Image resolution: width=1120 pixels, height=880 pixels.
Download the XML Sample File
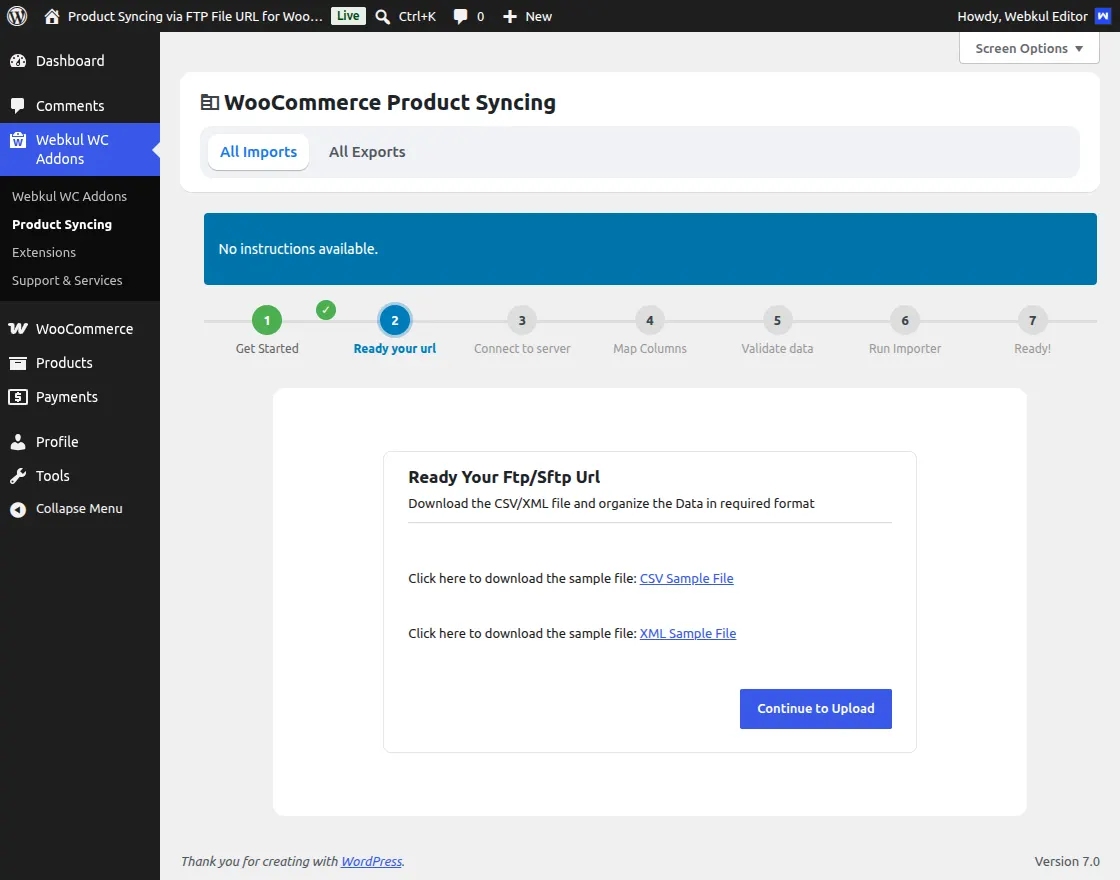(688, 634)
